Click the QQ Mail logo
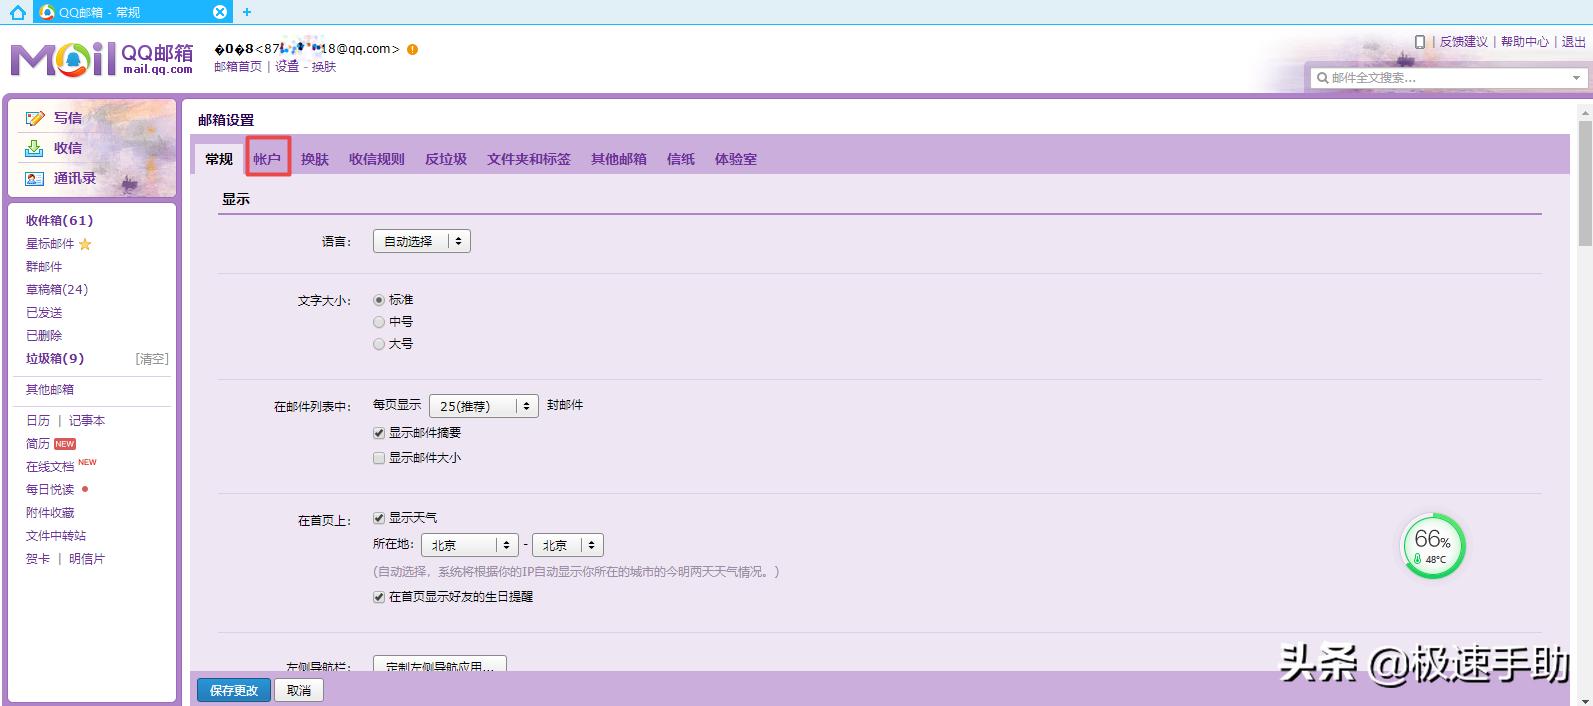This screenshot has width=1593, height=706. 101,59
